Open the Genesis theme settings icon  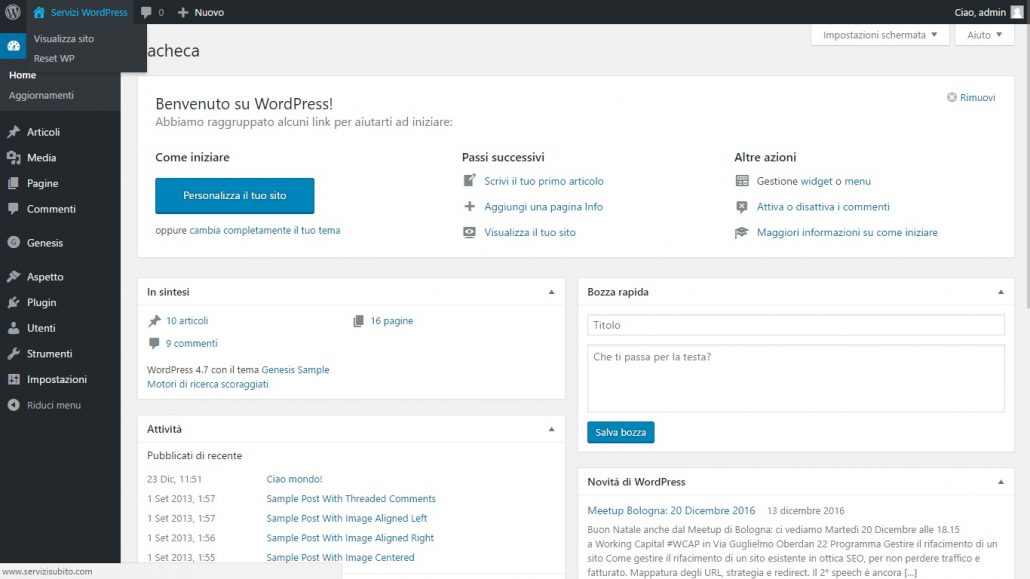click(x=14, y=242)
